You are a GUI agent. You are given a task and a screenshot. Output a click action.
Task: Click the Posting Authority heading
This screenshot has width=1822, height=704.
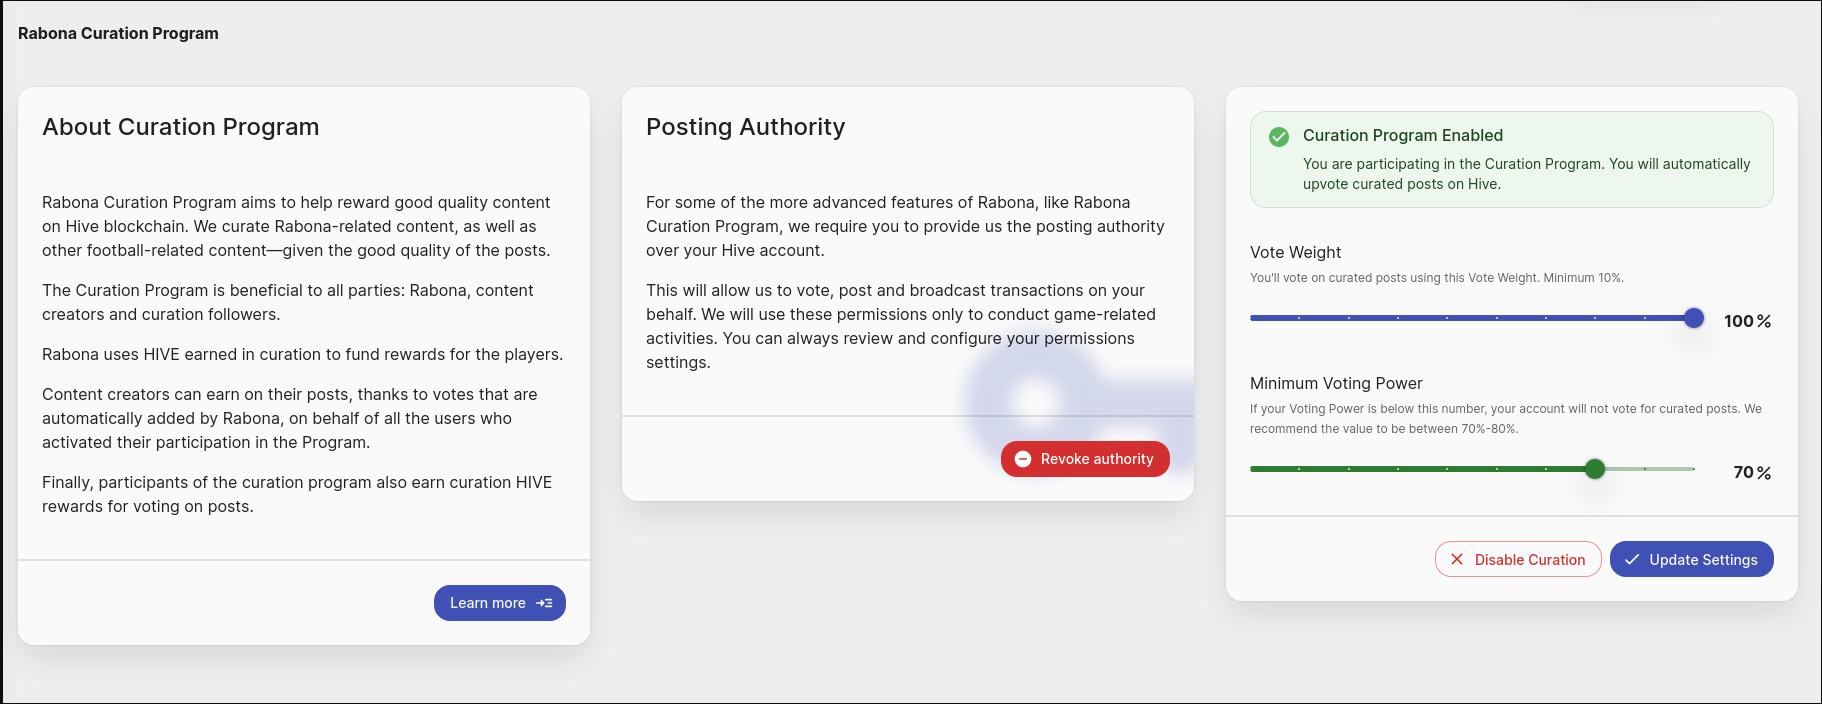pyautogui.click(x=746, y=127)
